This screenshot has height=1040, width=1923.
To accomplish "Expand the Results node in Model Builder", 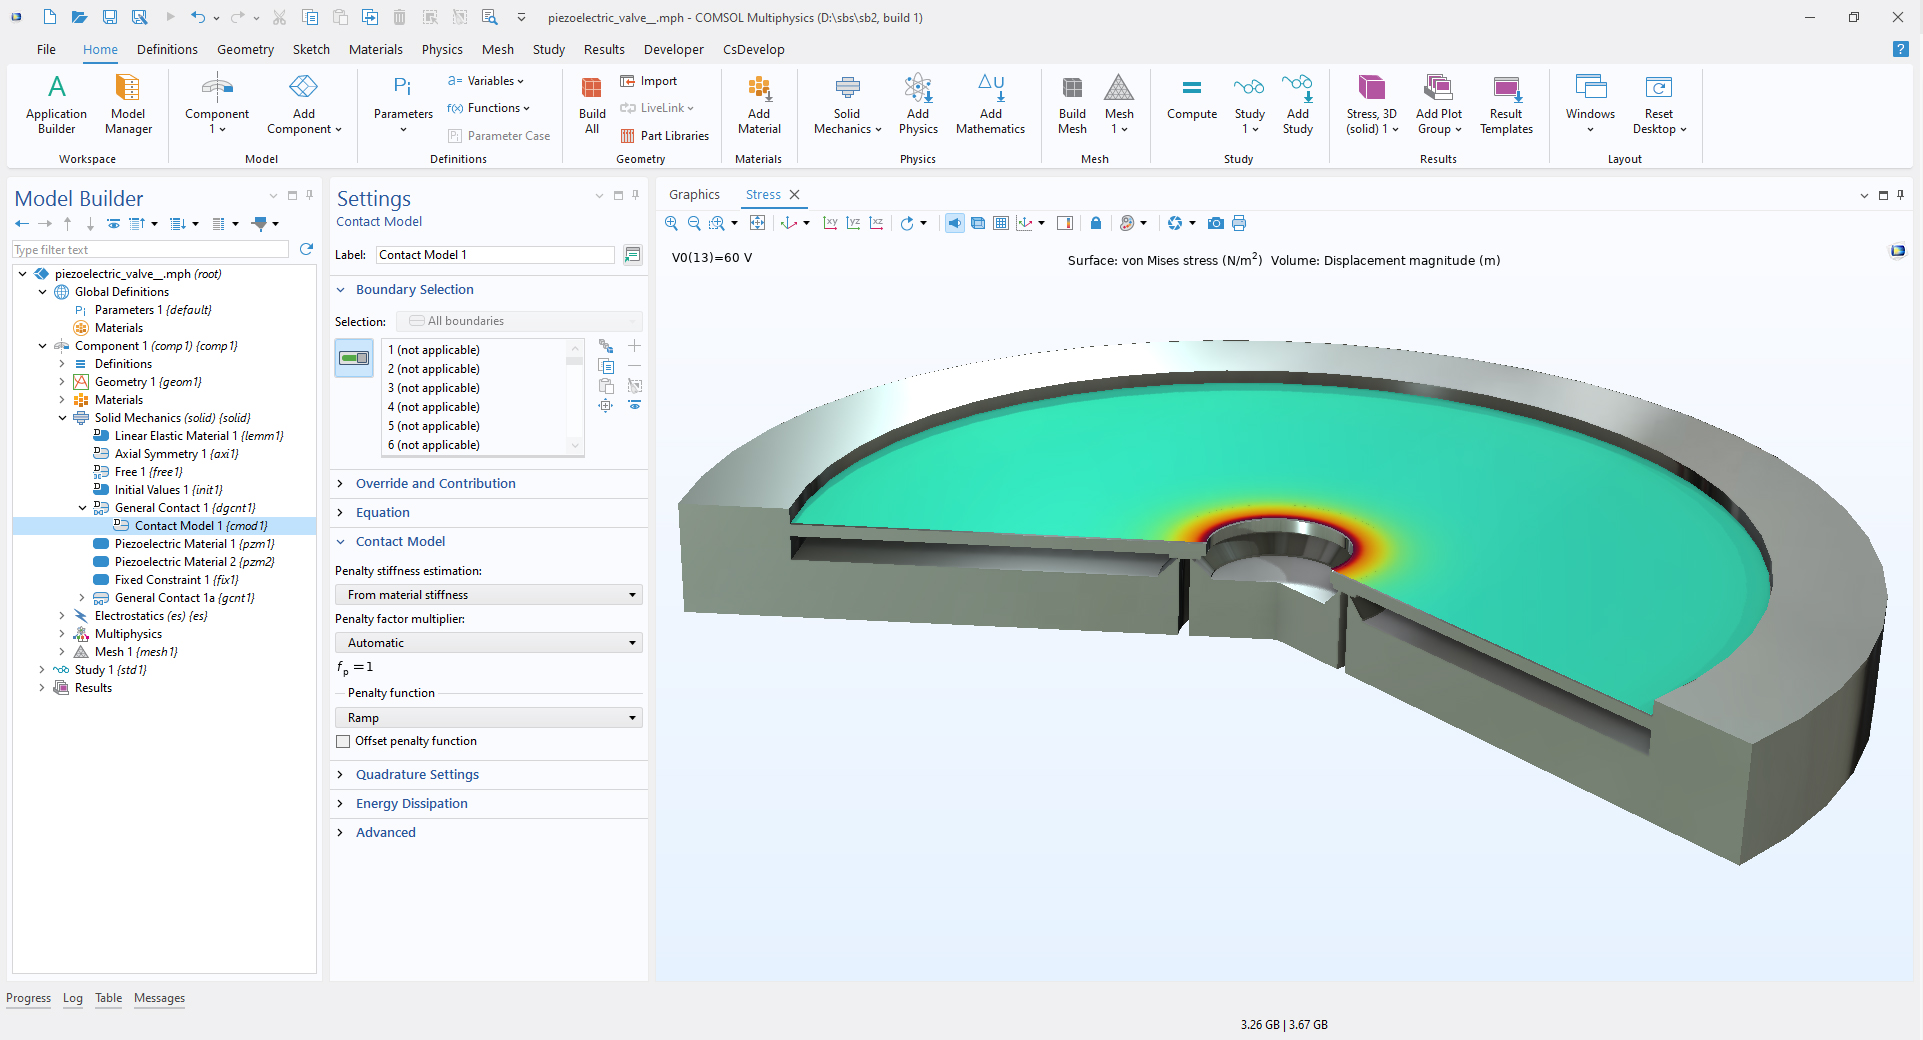I will [x=42, y=688].
